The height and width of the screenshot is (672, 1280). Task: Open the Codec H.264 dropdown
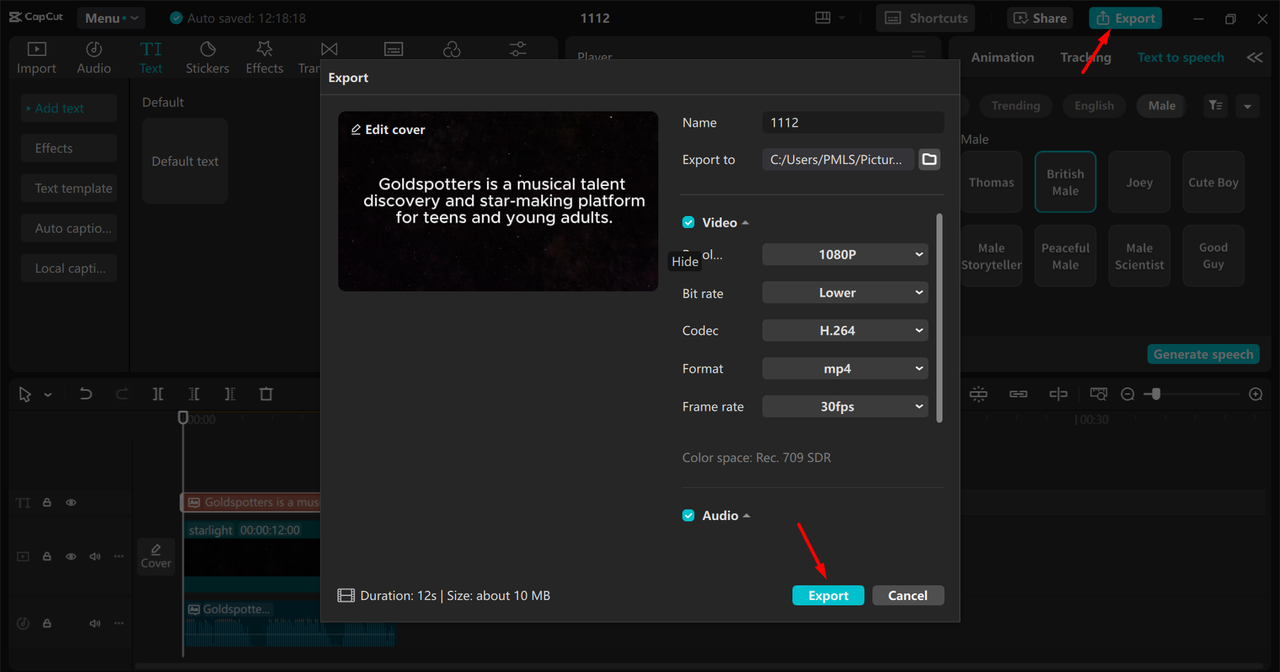pyautogui.click(x=845, y=330)
